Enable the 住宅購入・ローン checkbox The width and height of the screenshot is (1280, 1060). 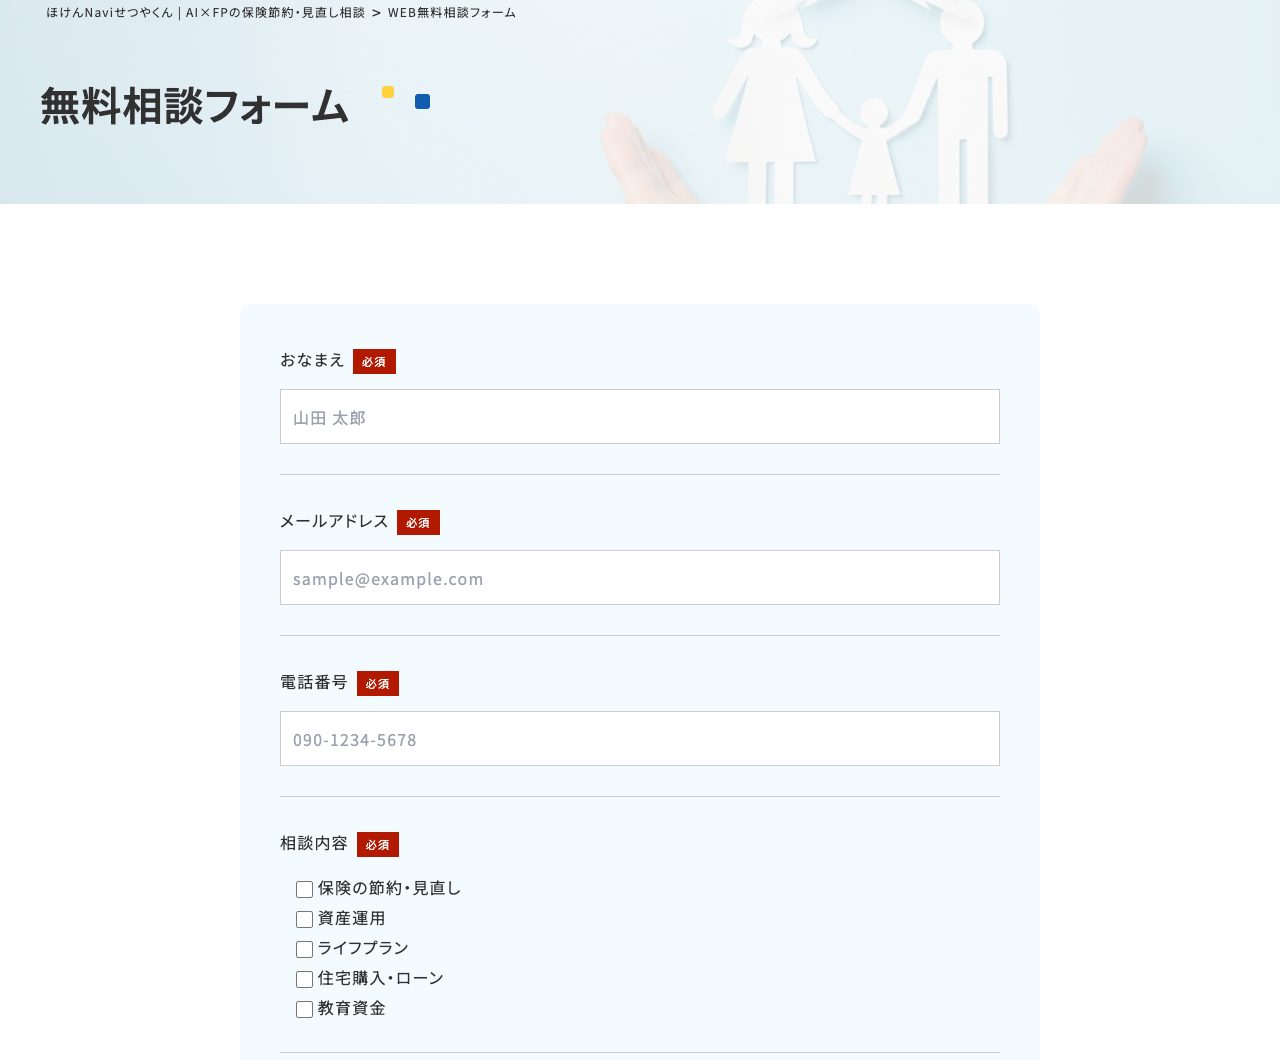(305, 979)
